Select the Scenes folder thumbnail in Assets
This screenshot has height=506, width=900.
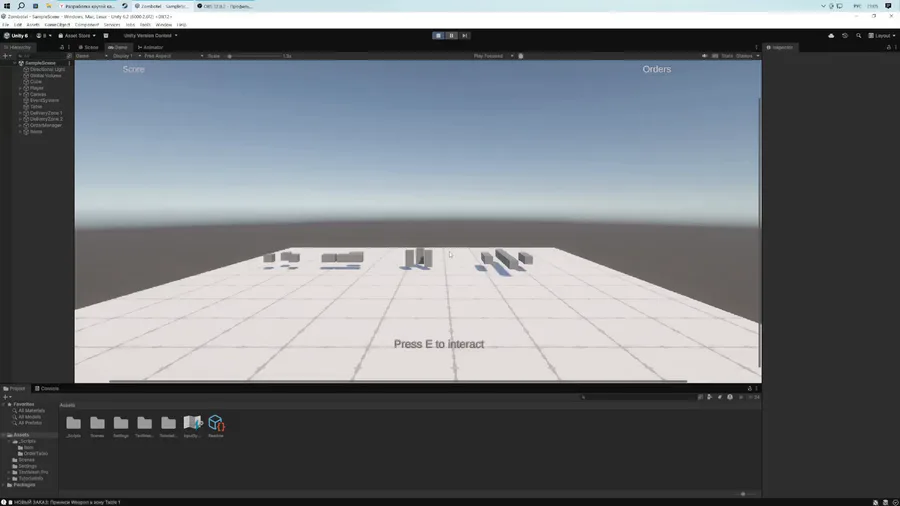pyautogui.click(x=98, y=426)
